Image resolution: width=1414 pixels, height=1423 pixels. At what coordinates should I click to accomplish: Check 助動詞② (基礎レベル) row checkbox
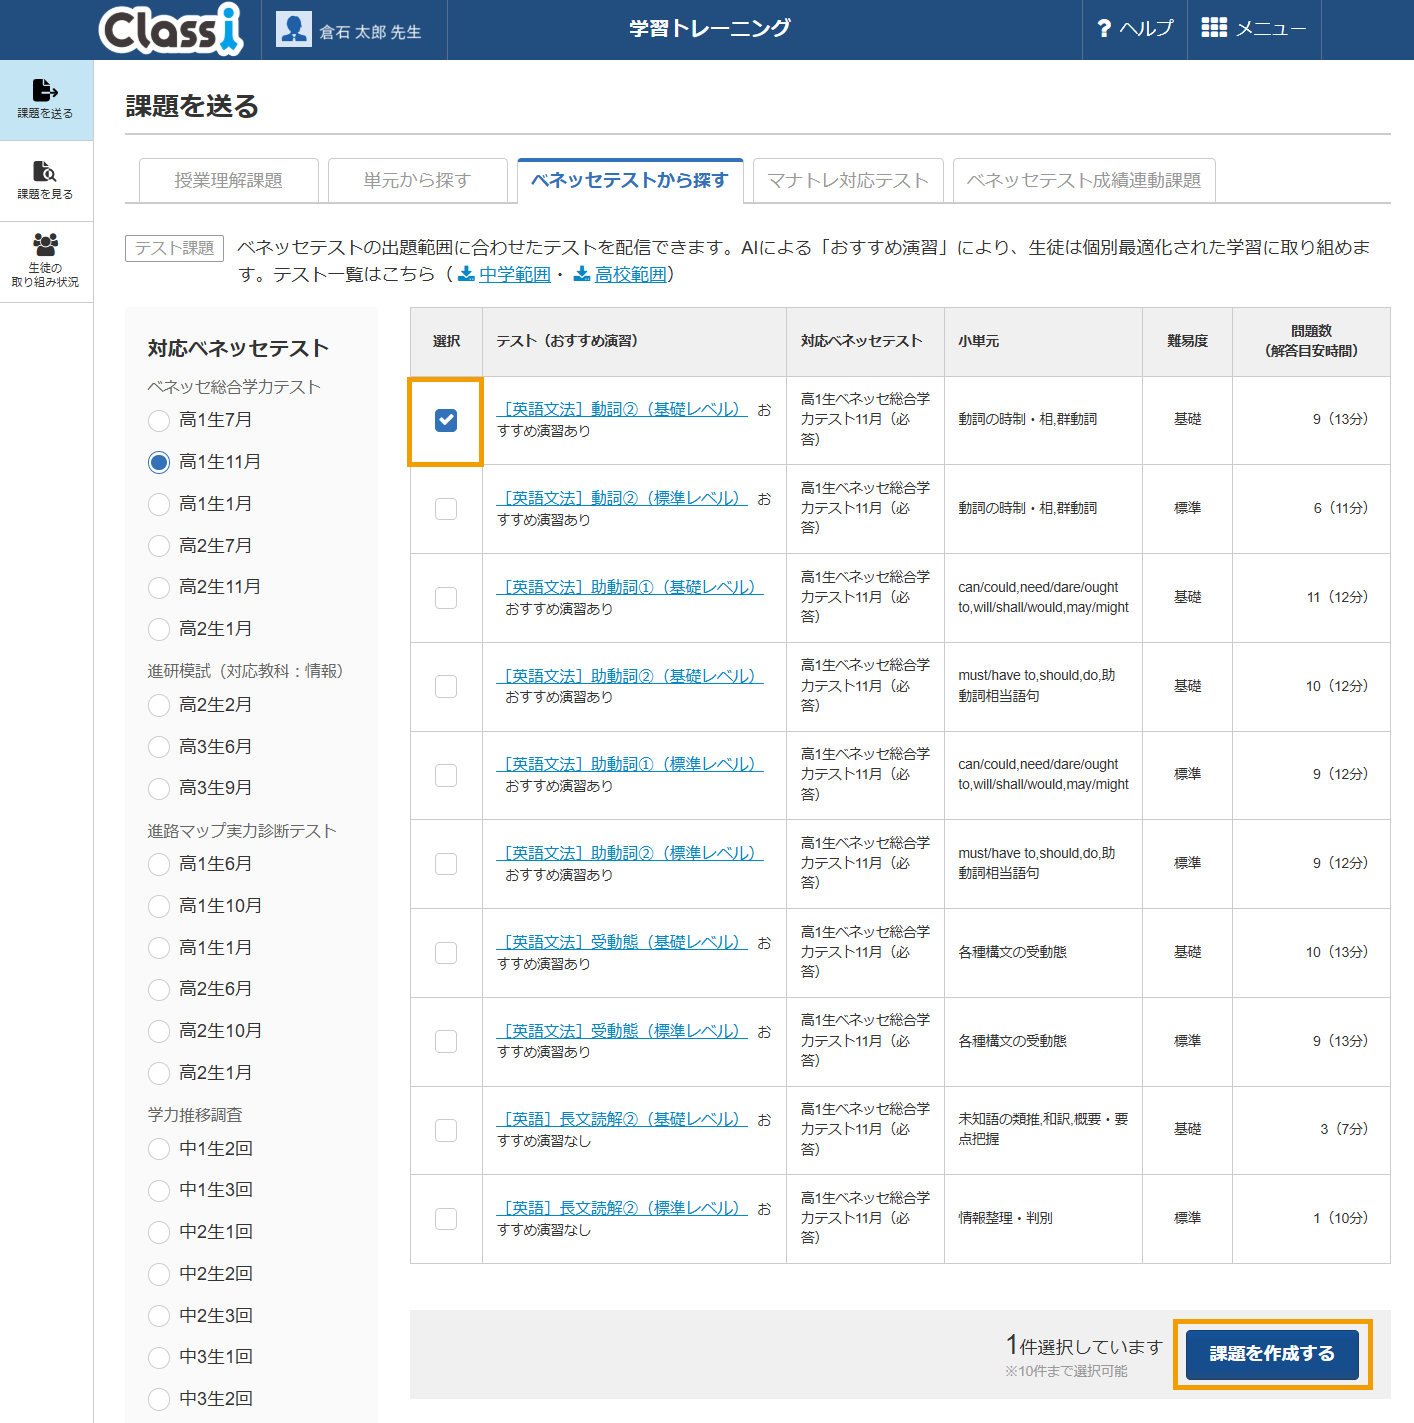(x=446, y=687)
